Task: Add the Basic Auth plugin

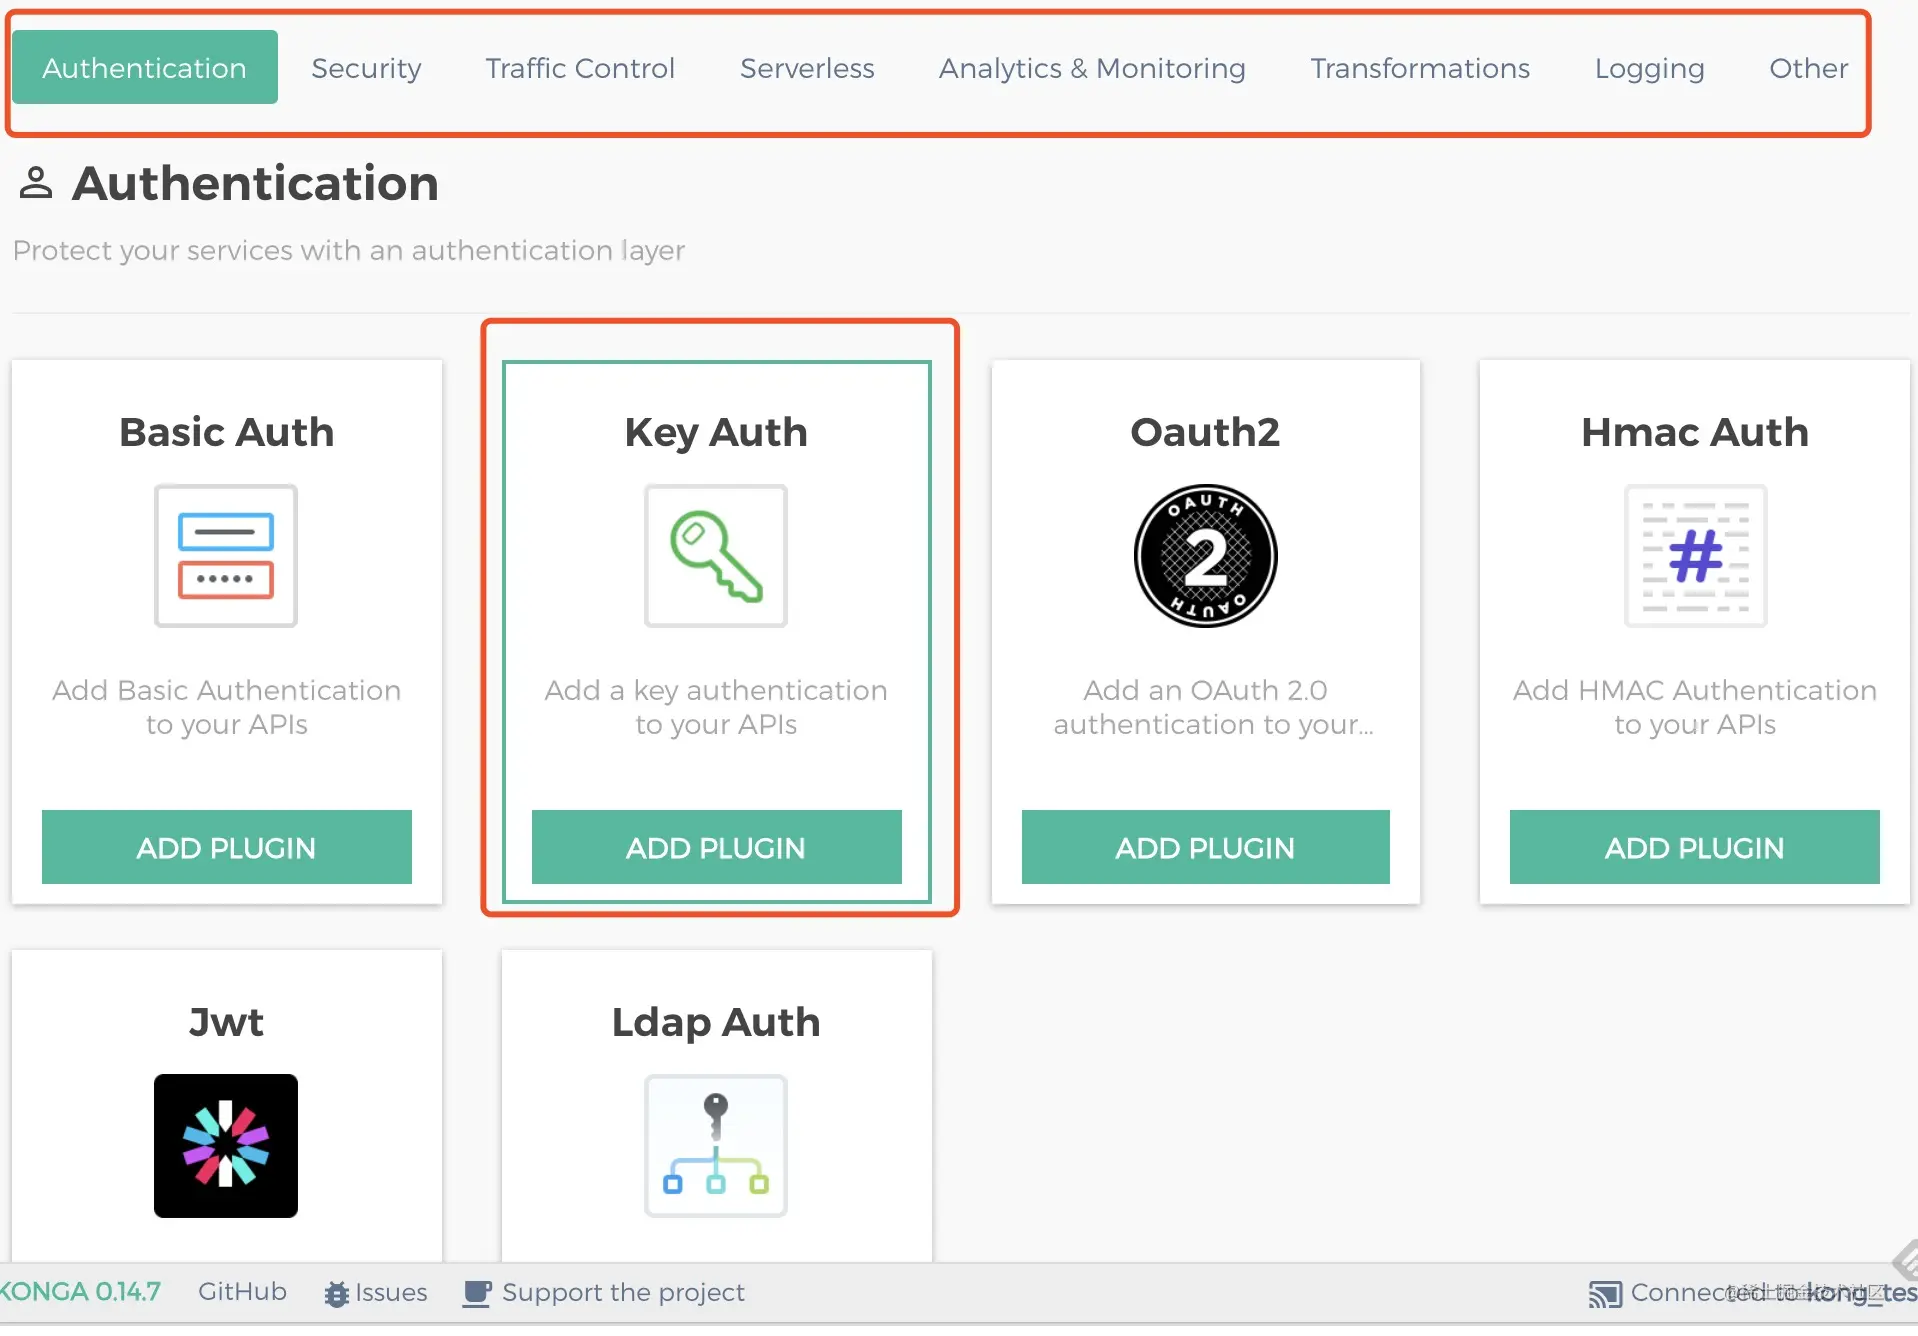Action: tap(226, 847)
